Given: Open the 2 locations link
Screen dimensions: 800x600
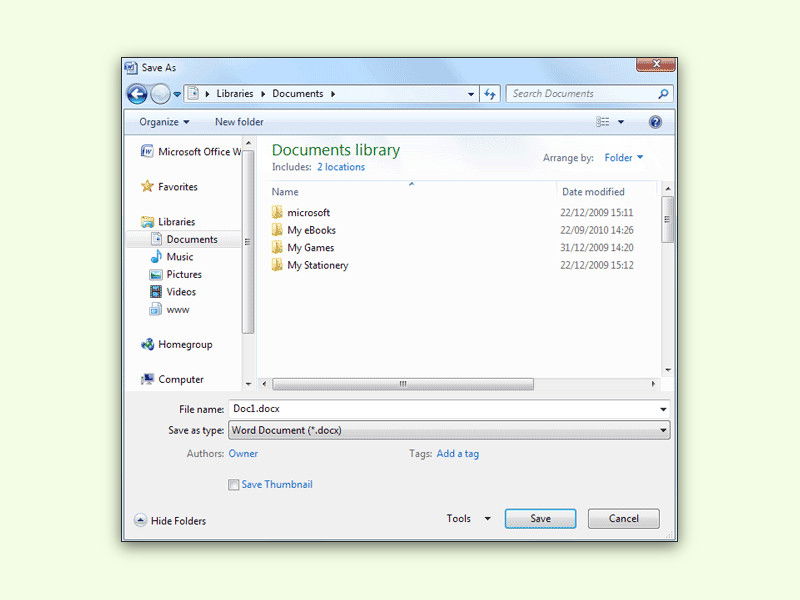Looking at the screenshot, I should click(x=341, y=167).
